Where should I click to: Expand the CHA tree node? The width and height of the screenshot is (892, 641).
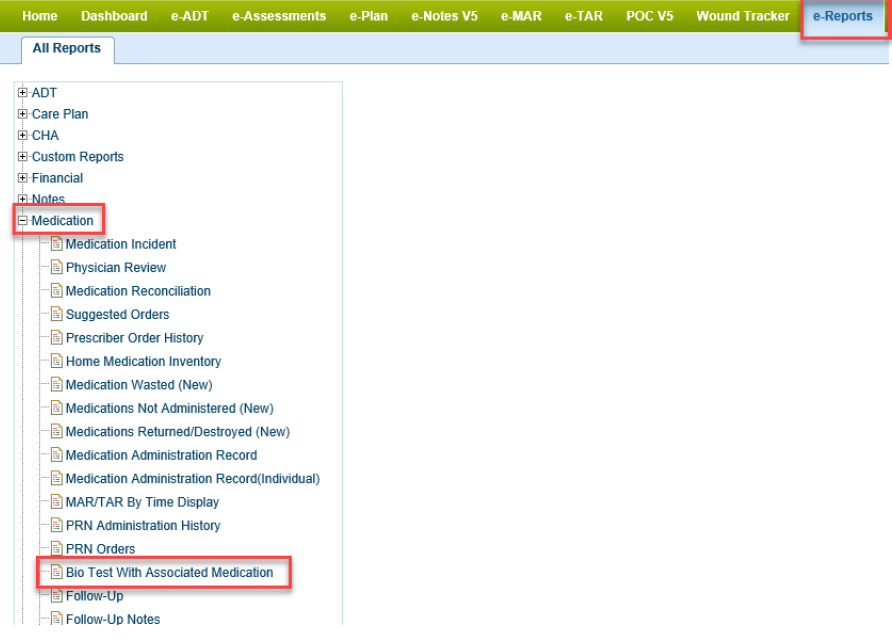[x=22, y=135]
